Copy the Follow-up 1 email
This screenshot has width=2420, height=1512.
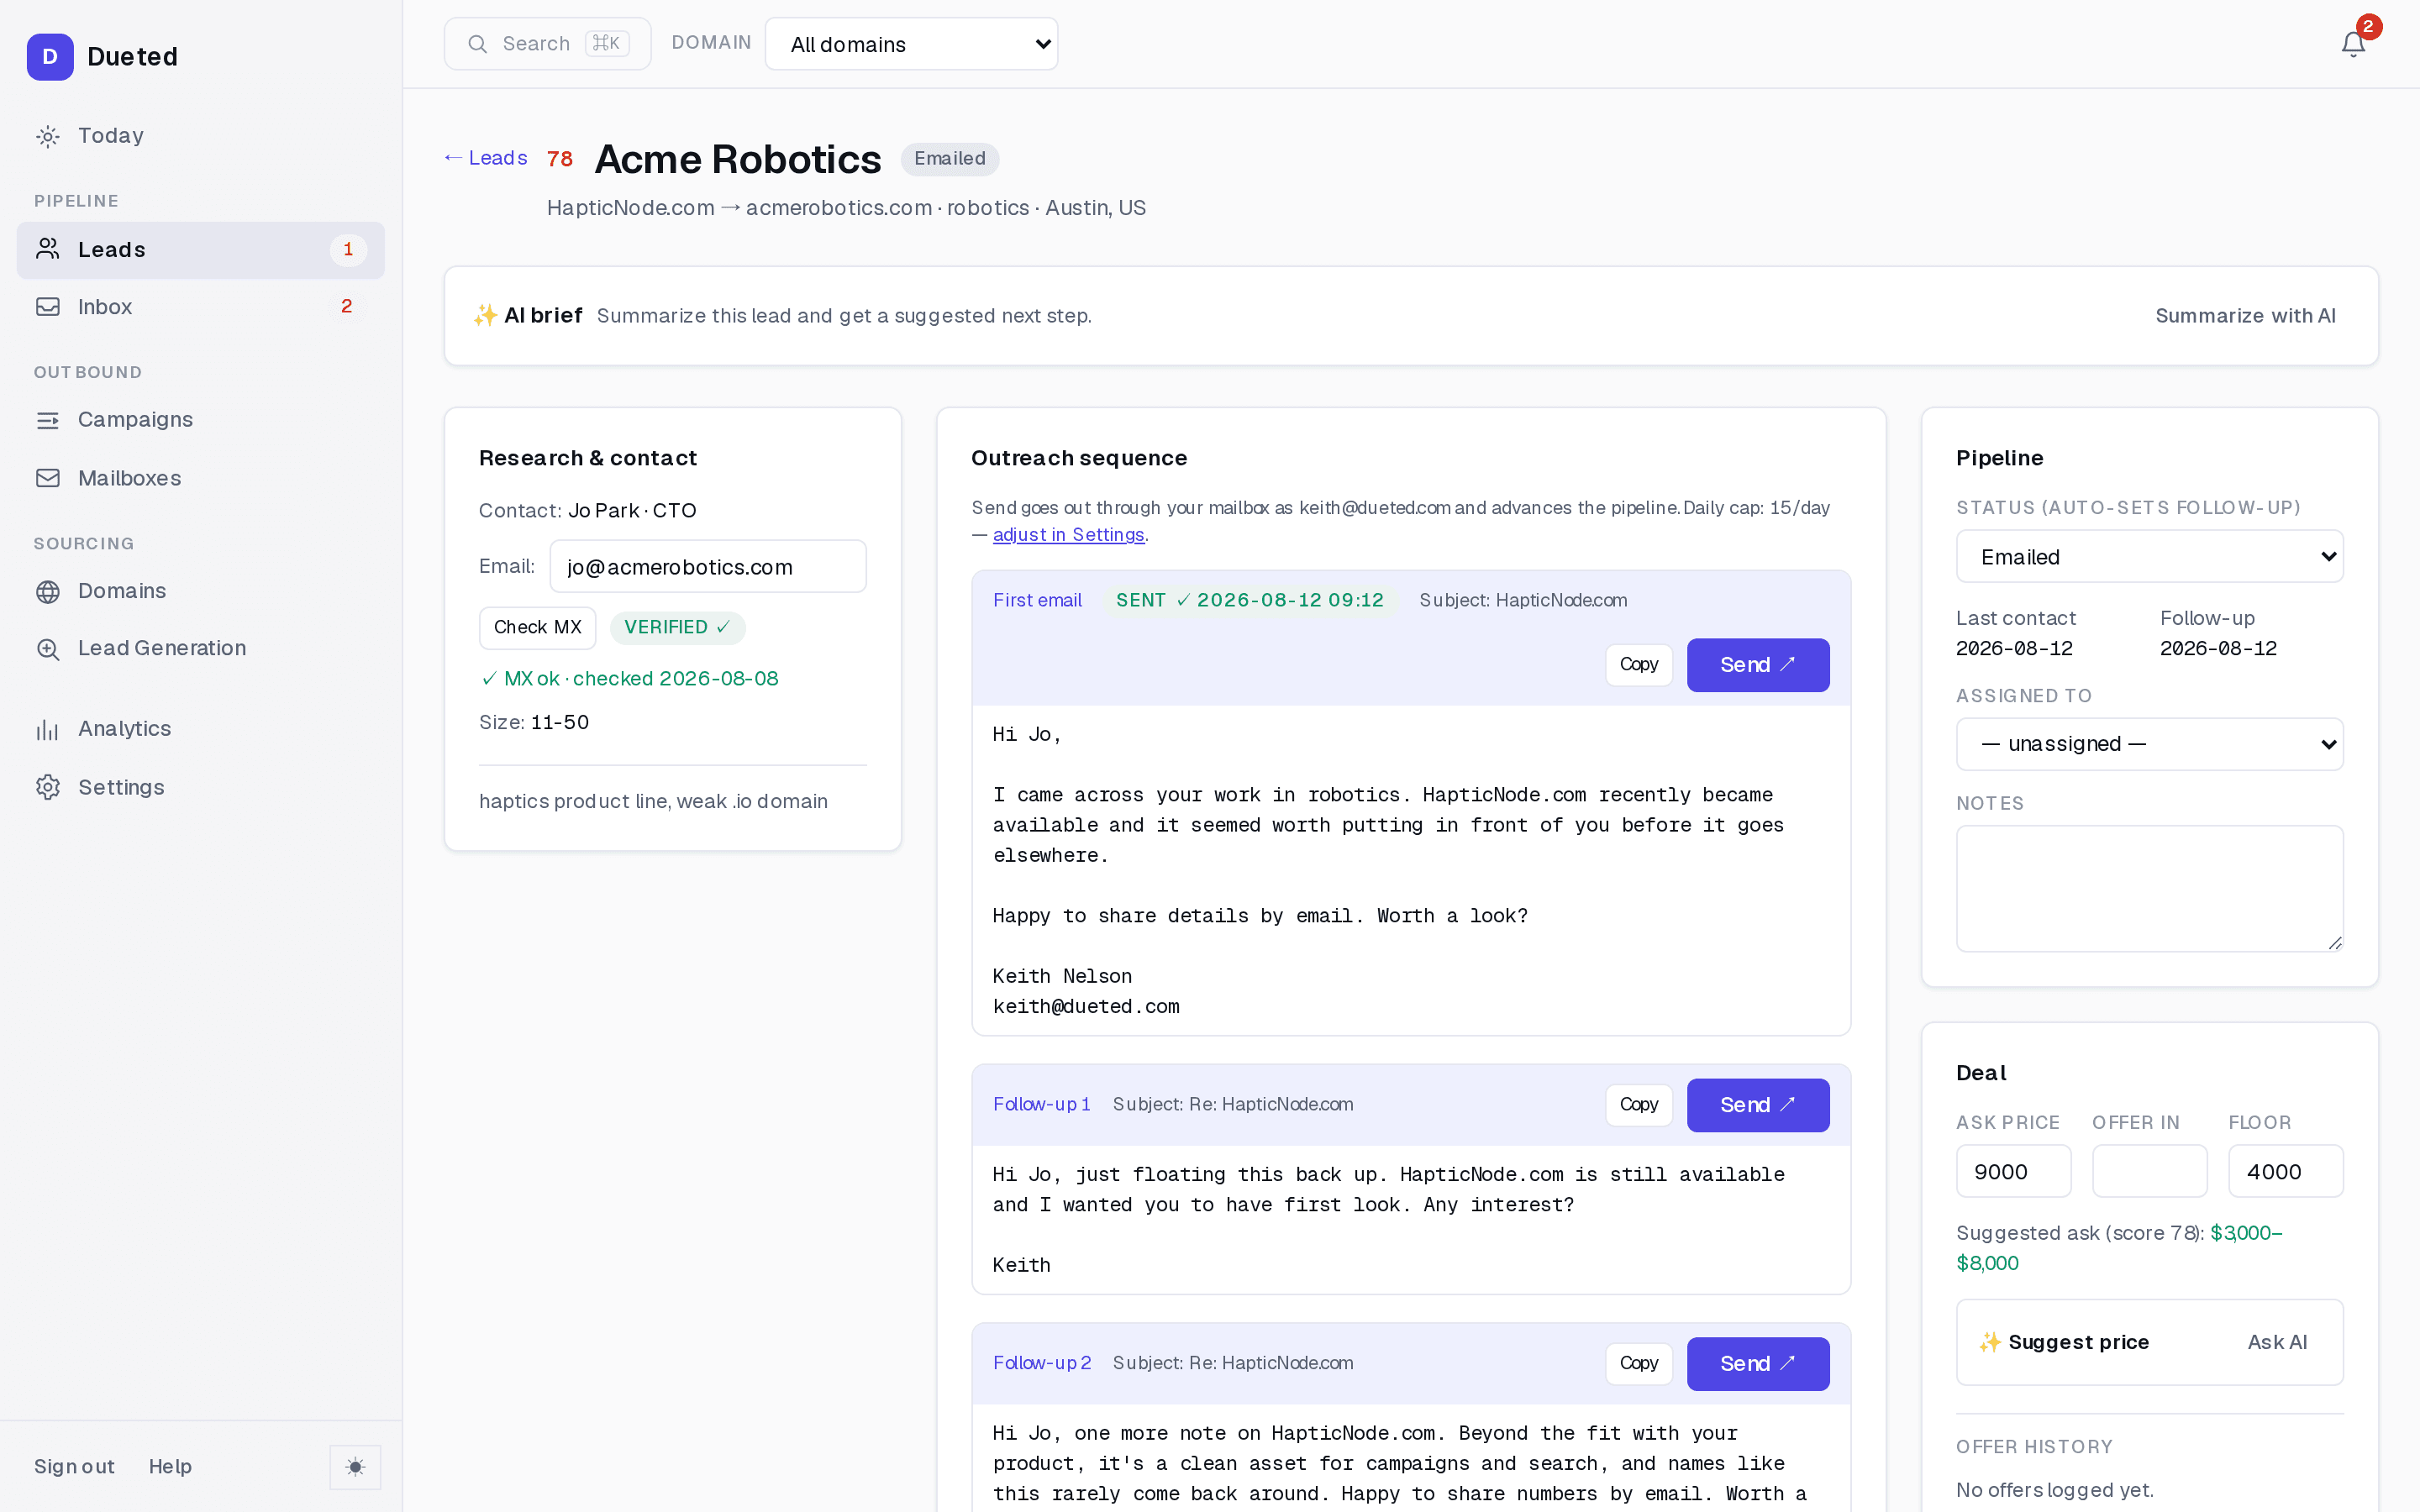1638,1105
